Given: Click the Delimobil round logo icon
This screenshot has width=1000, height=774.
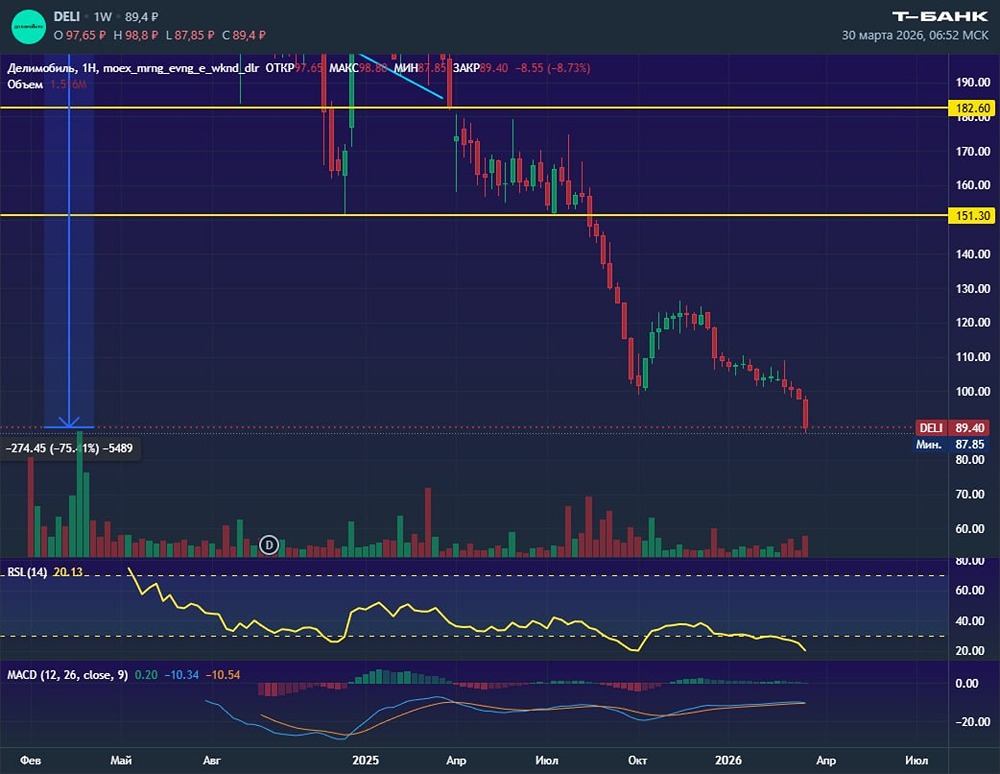Looking at the screenshot, I should 29,25.
